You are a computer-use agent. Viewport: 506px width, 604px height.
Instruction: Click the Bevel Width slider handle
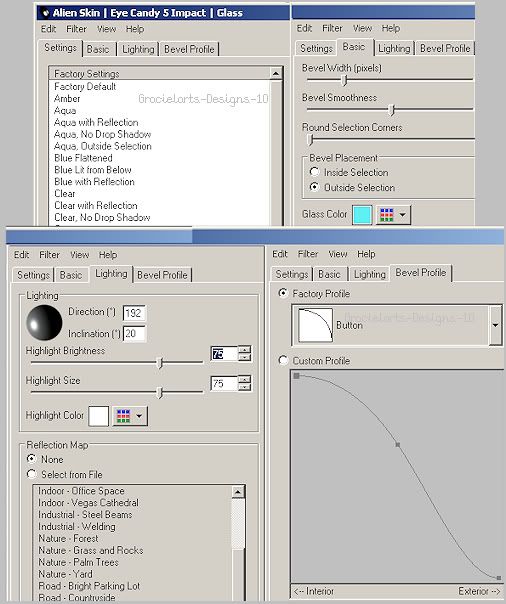pos(344,80)
